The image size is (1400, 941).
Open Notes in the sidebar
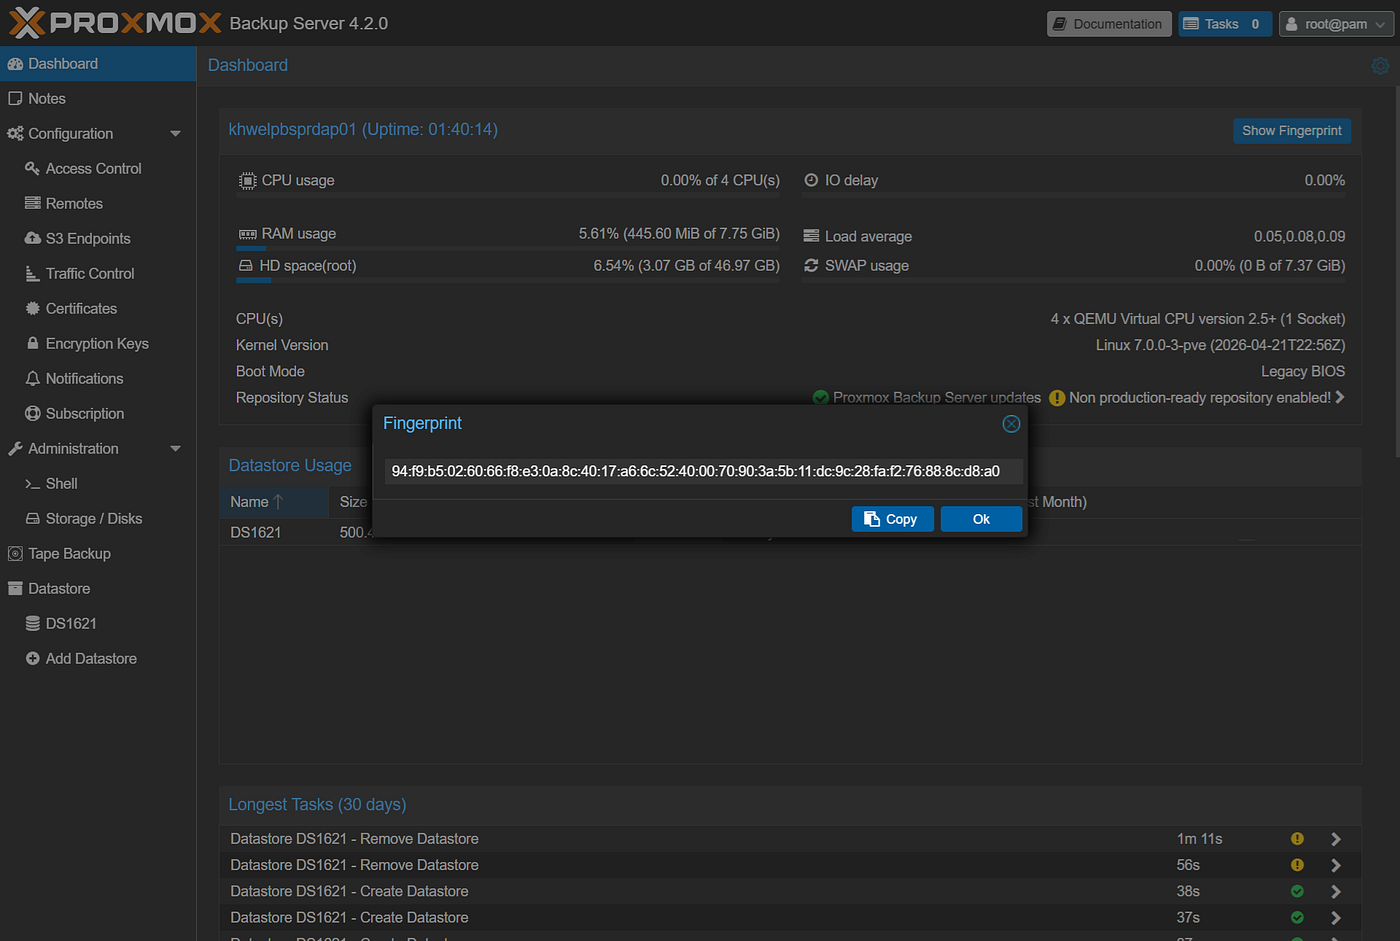(x=98, y=99)
